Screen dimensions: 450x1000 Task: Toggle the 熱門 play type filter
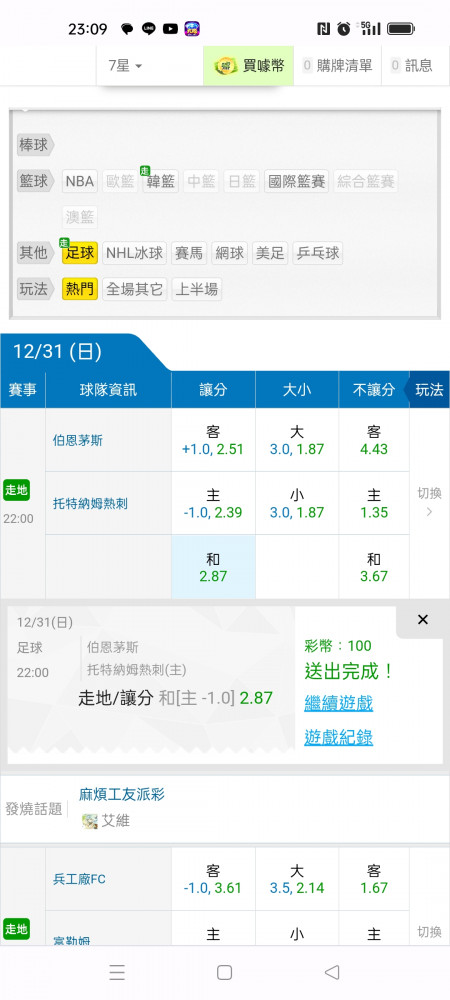tap(80, 290)
